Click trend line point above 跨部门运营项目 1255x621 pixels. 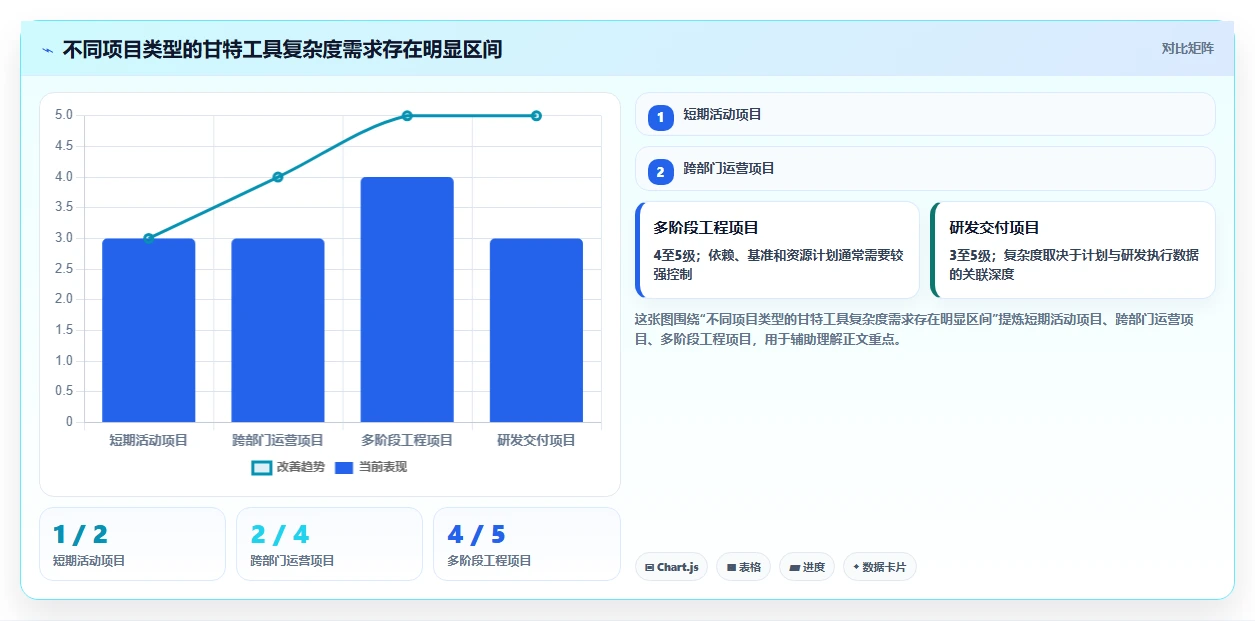click(278, 177)
